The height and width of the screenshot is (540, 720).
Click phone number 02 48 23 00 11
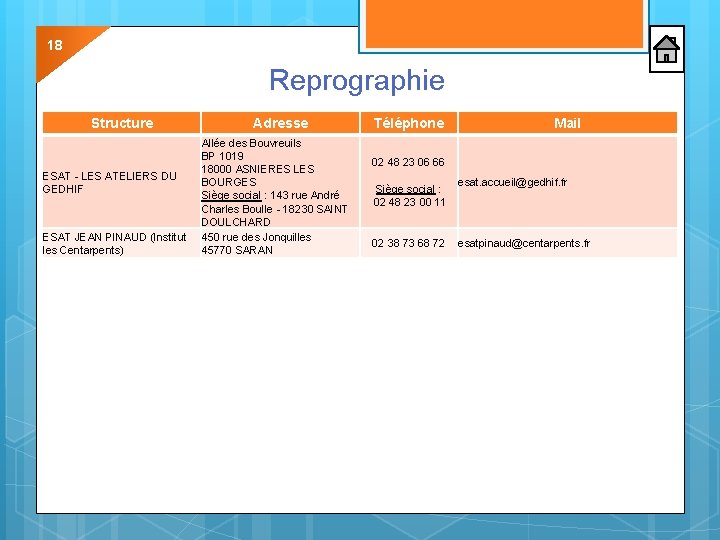[x=409, y=202]
